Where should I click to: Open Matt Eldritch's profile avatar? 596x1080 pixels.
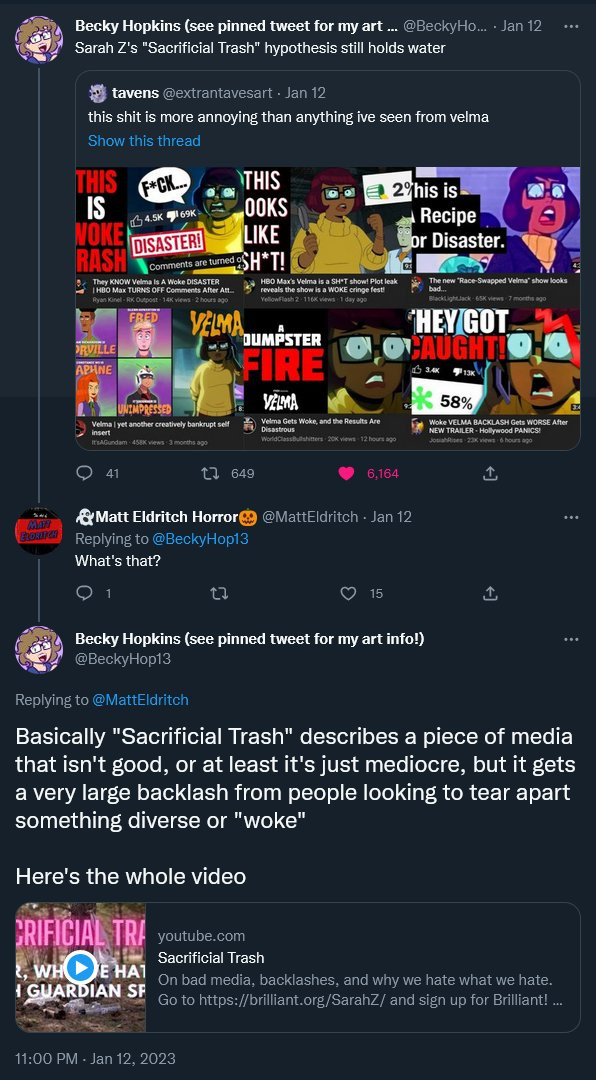tap(39, 531)
